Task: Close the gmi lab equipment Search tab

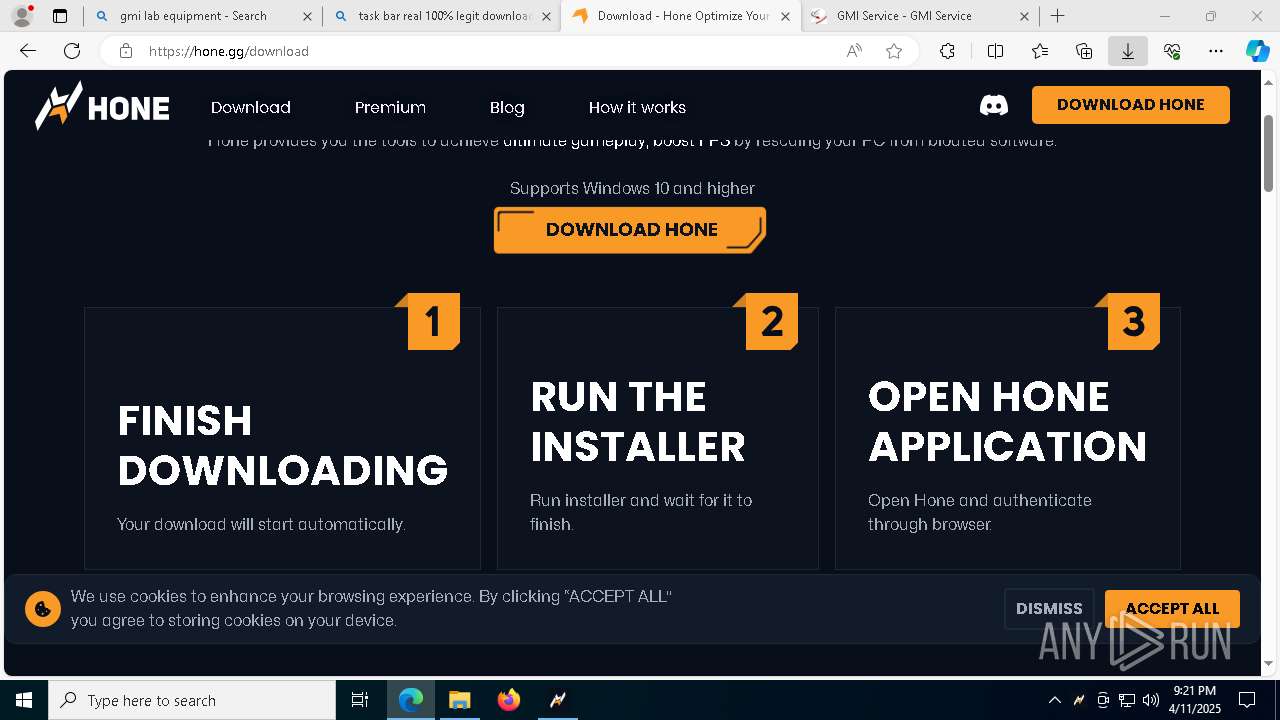Action: pyautogui.click(x=307, y=16)
